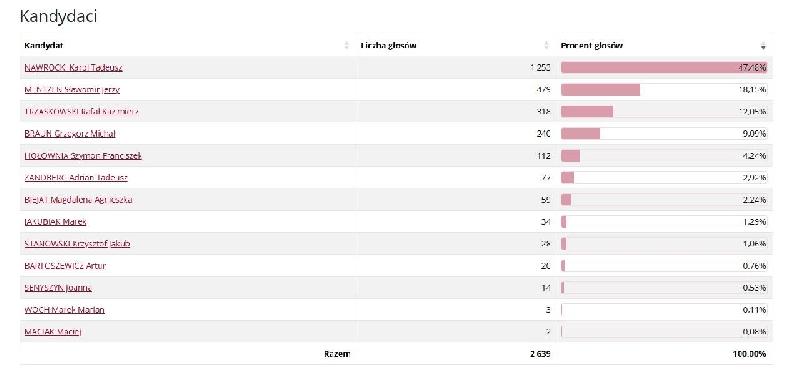Open MENTZEN Sławomir Jerzy candidate link
Viewport: 800px width, 376px height.
[72, 90]
